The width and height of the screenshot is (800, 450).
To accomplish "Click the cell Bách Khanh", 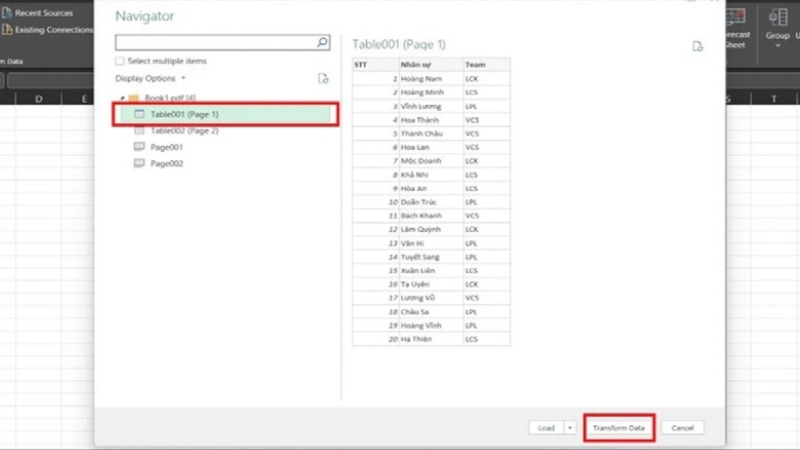I will 431,216.
